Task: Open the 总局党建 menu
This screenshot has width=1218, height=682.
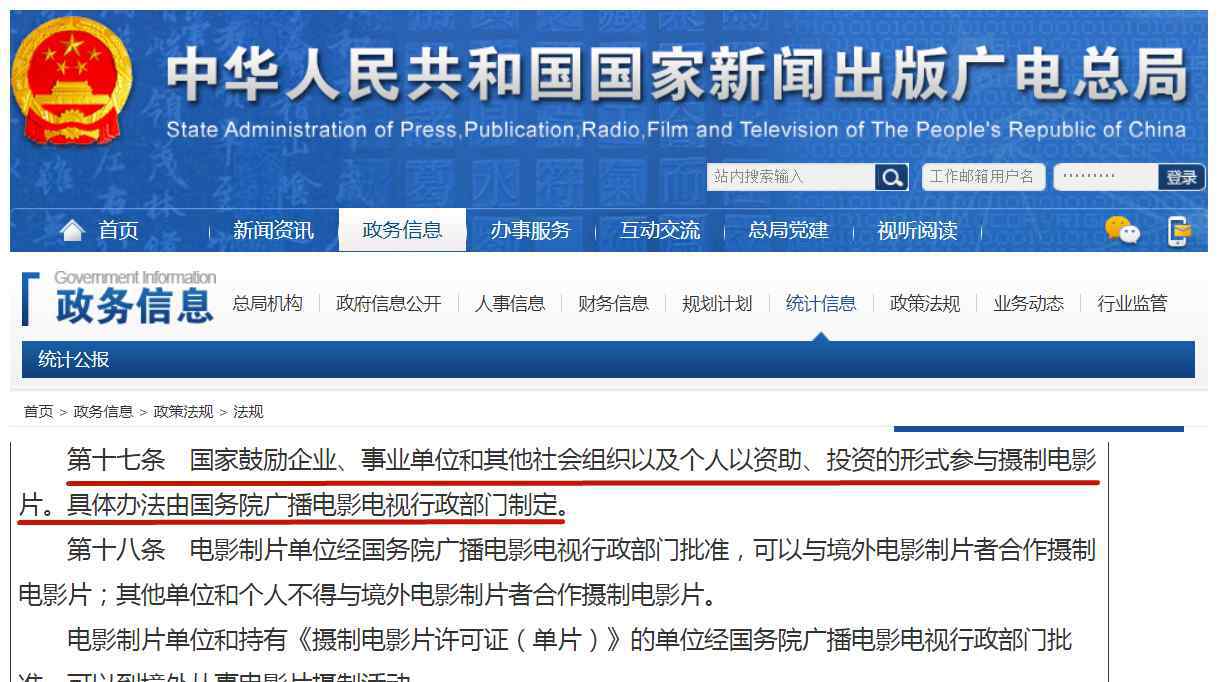Action: click(788, 231)
